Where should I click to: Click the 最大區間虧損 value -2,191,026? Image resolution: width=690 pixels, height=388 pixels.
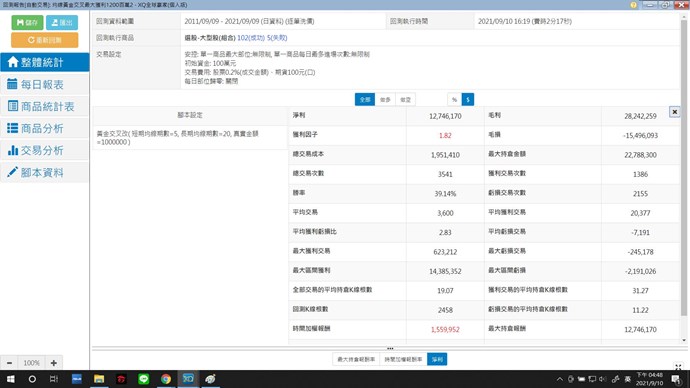640,271
